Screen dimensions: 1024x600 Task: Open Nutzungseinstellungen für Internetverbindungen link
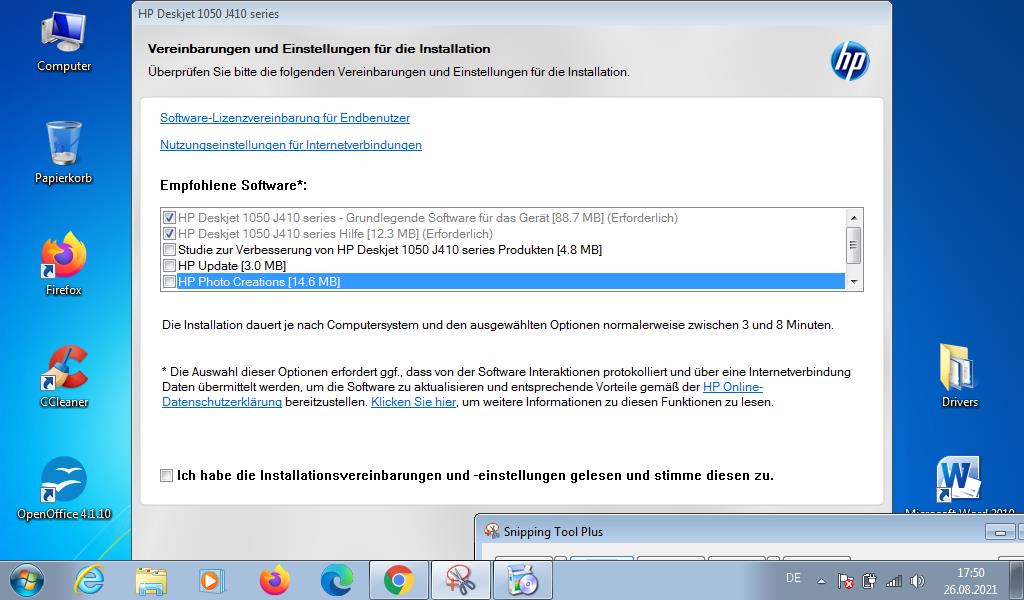(291, 145)
